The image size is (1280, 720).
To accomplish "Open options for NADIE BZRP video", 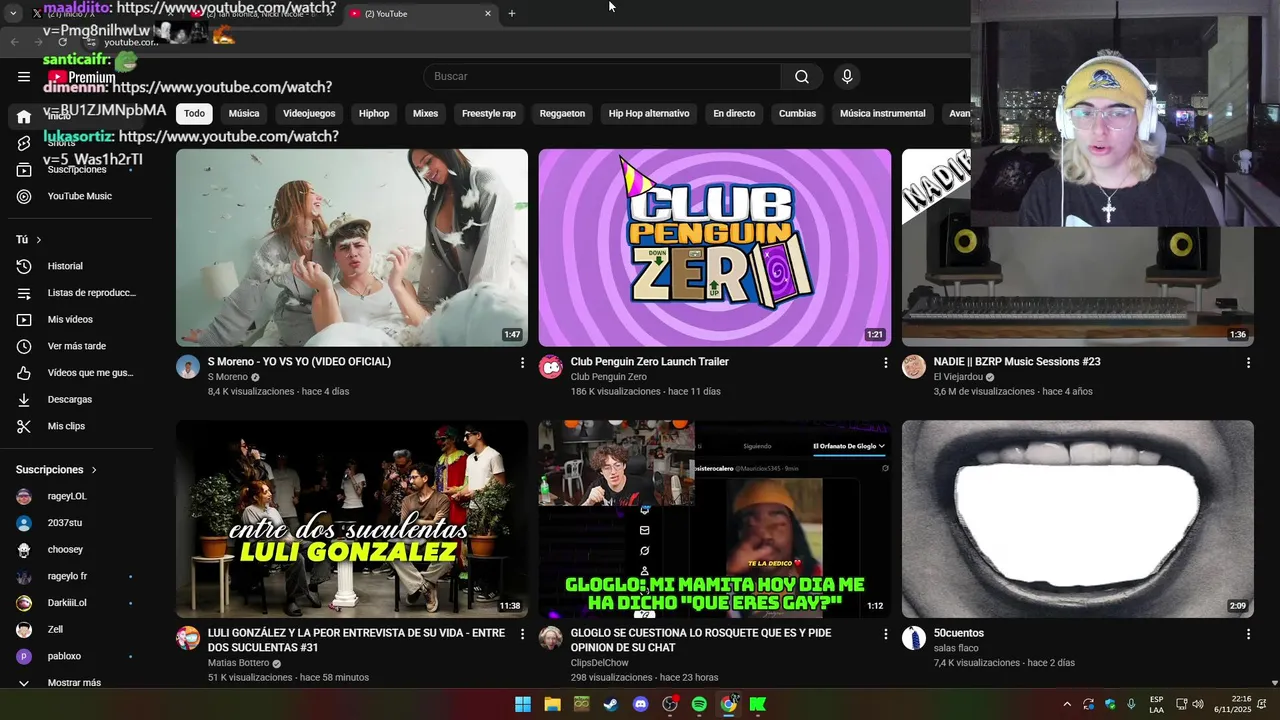I will click(1248, 363).
